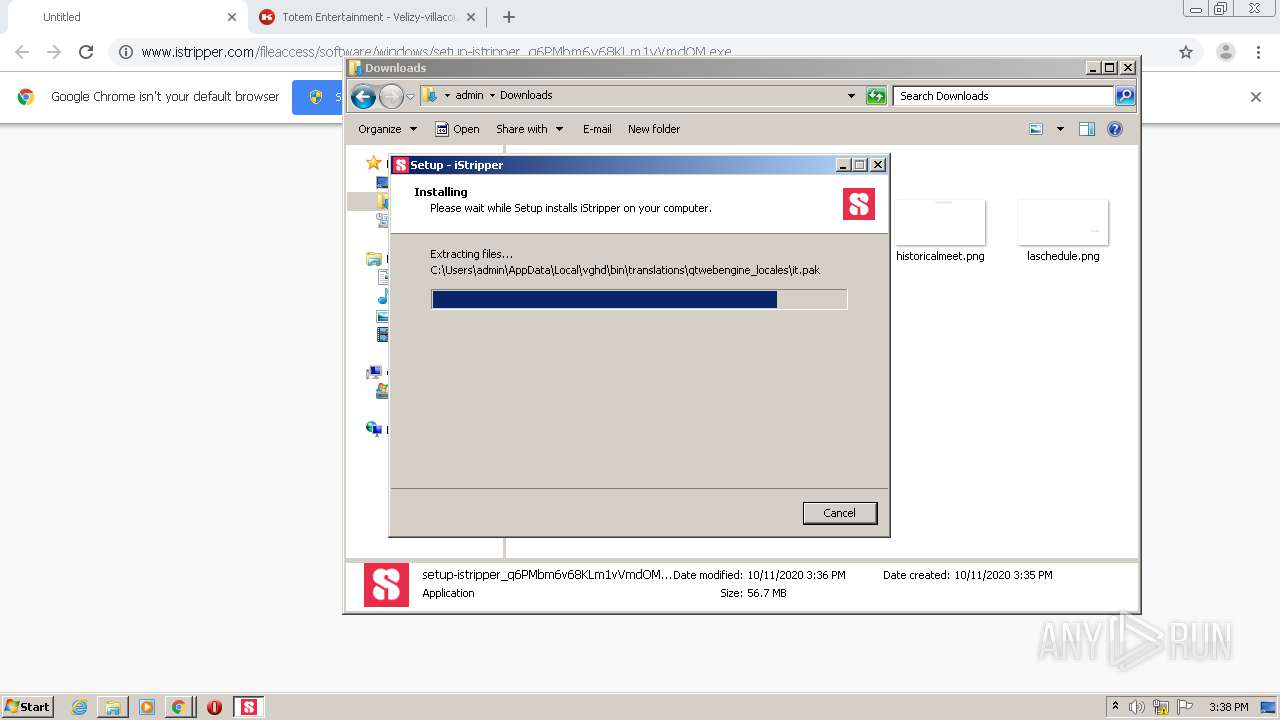Viewport: 1280px width, 720px height.
Task: Click the setup-istripper file icon in details pane
Action: pos(386,585)
